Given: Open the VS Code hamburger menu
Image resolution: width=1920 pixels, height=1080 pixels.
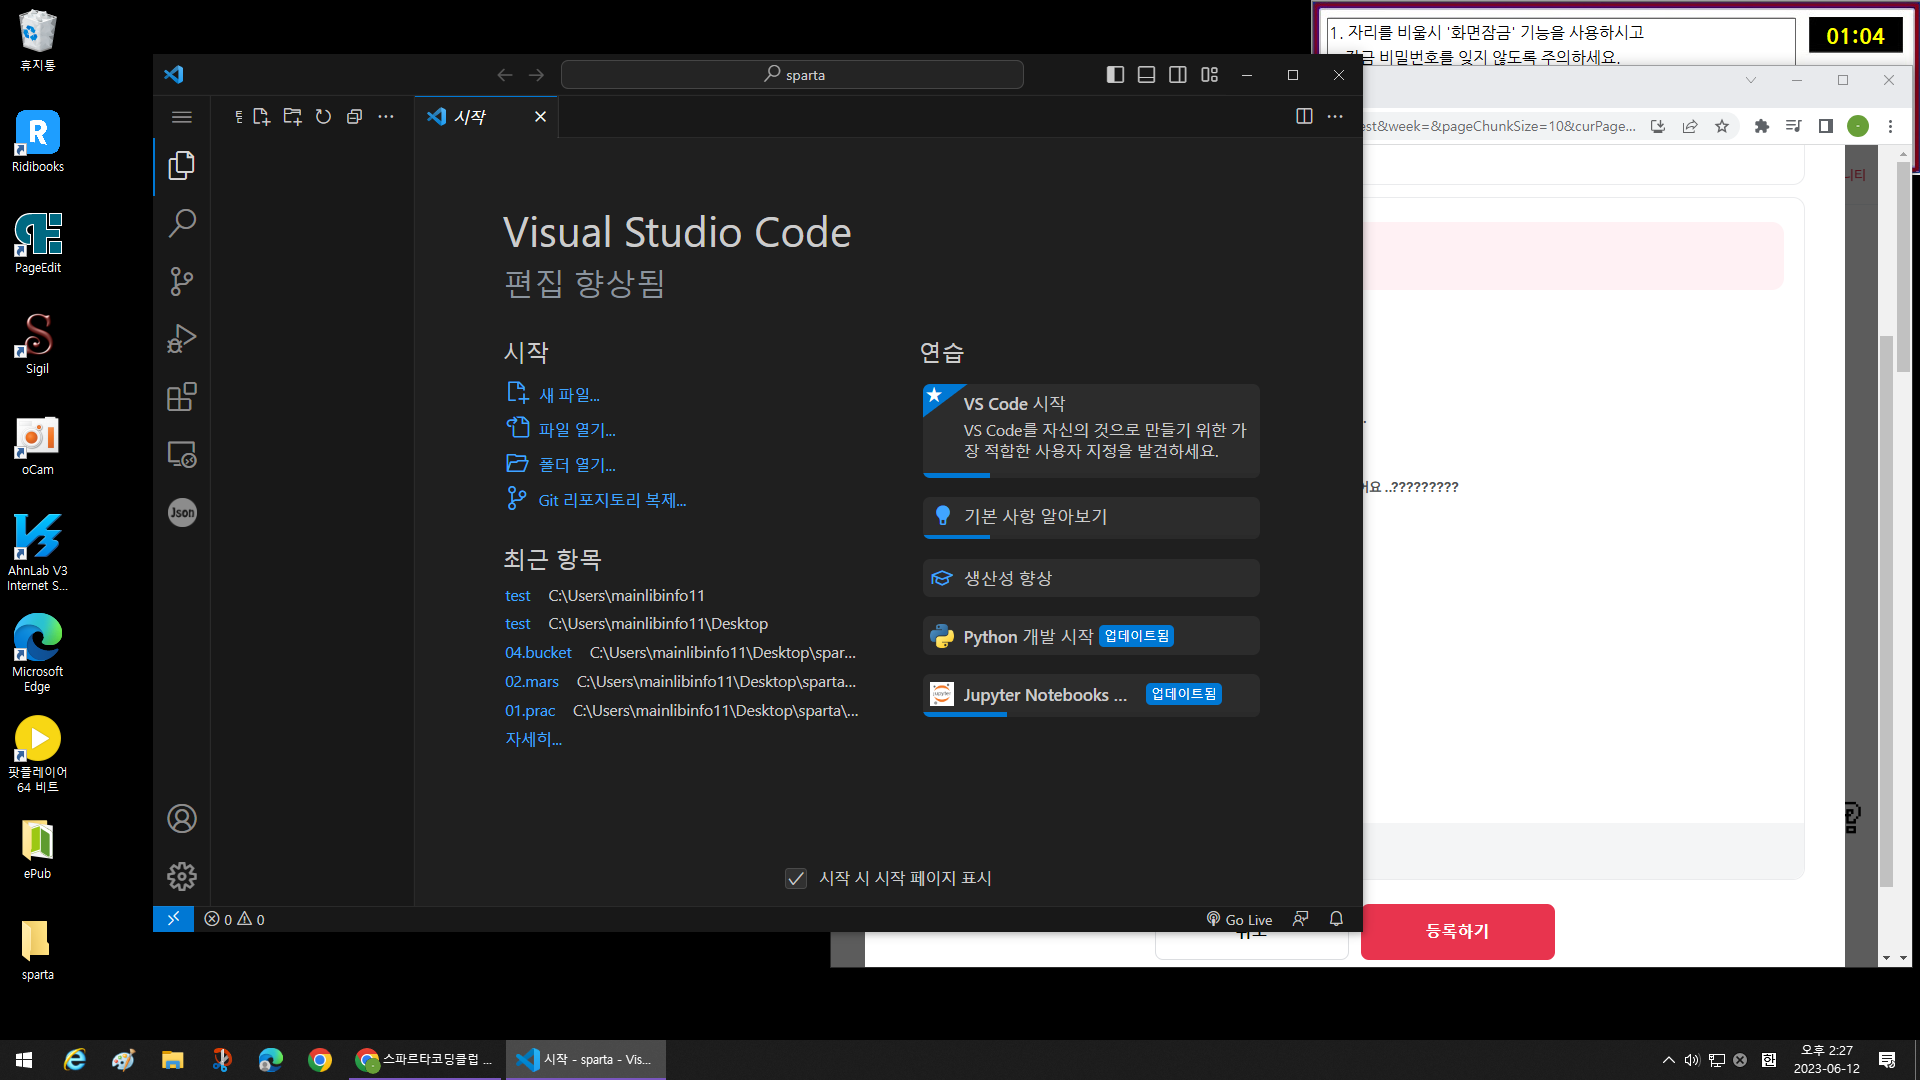Looking at the screenshot, I should (x=181, y=117).
